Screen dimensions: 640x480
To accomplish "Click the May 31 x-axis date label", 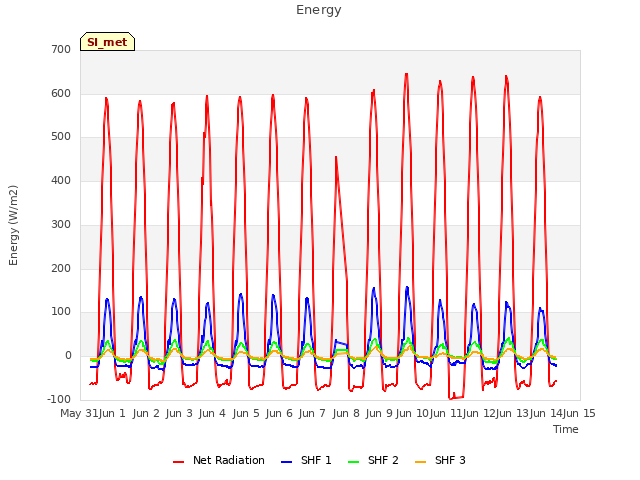I will 79,413.
